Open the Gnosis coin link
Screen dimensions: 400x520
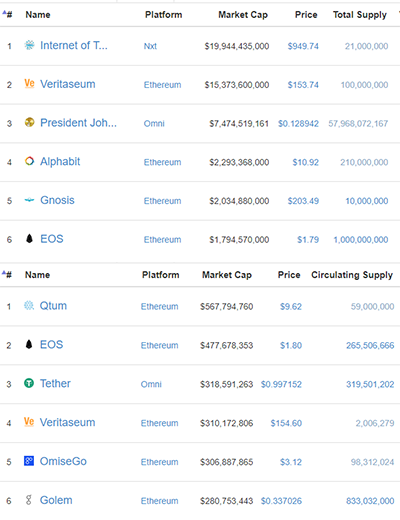57,200
